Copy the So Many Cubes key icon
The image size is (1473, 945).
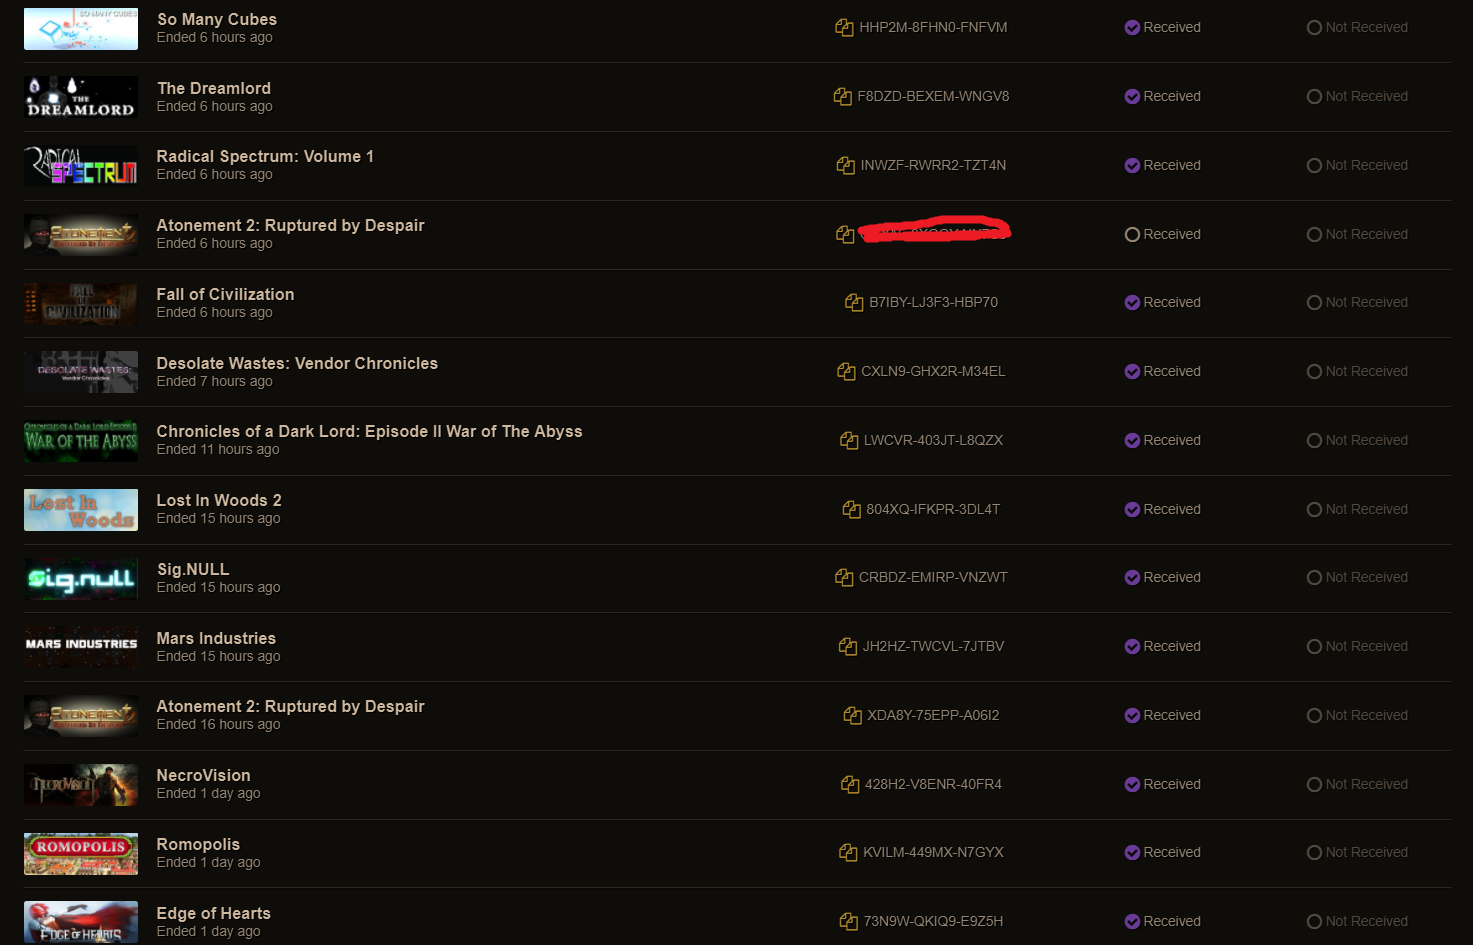[x=844, y=28]
